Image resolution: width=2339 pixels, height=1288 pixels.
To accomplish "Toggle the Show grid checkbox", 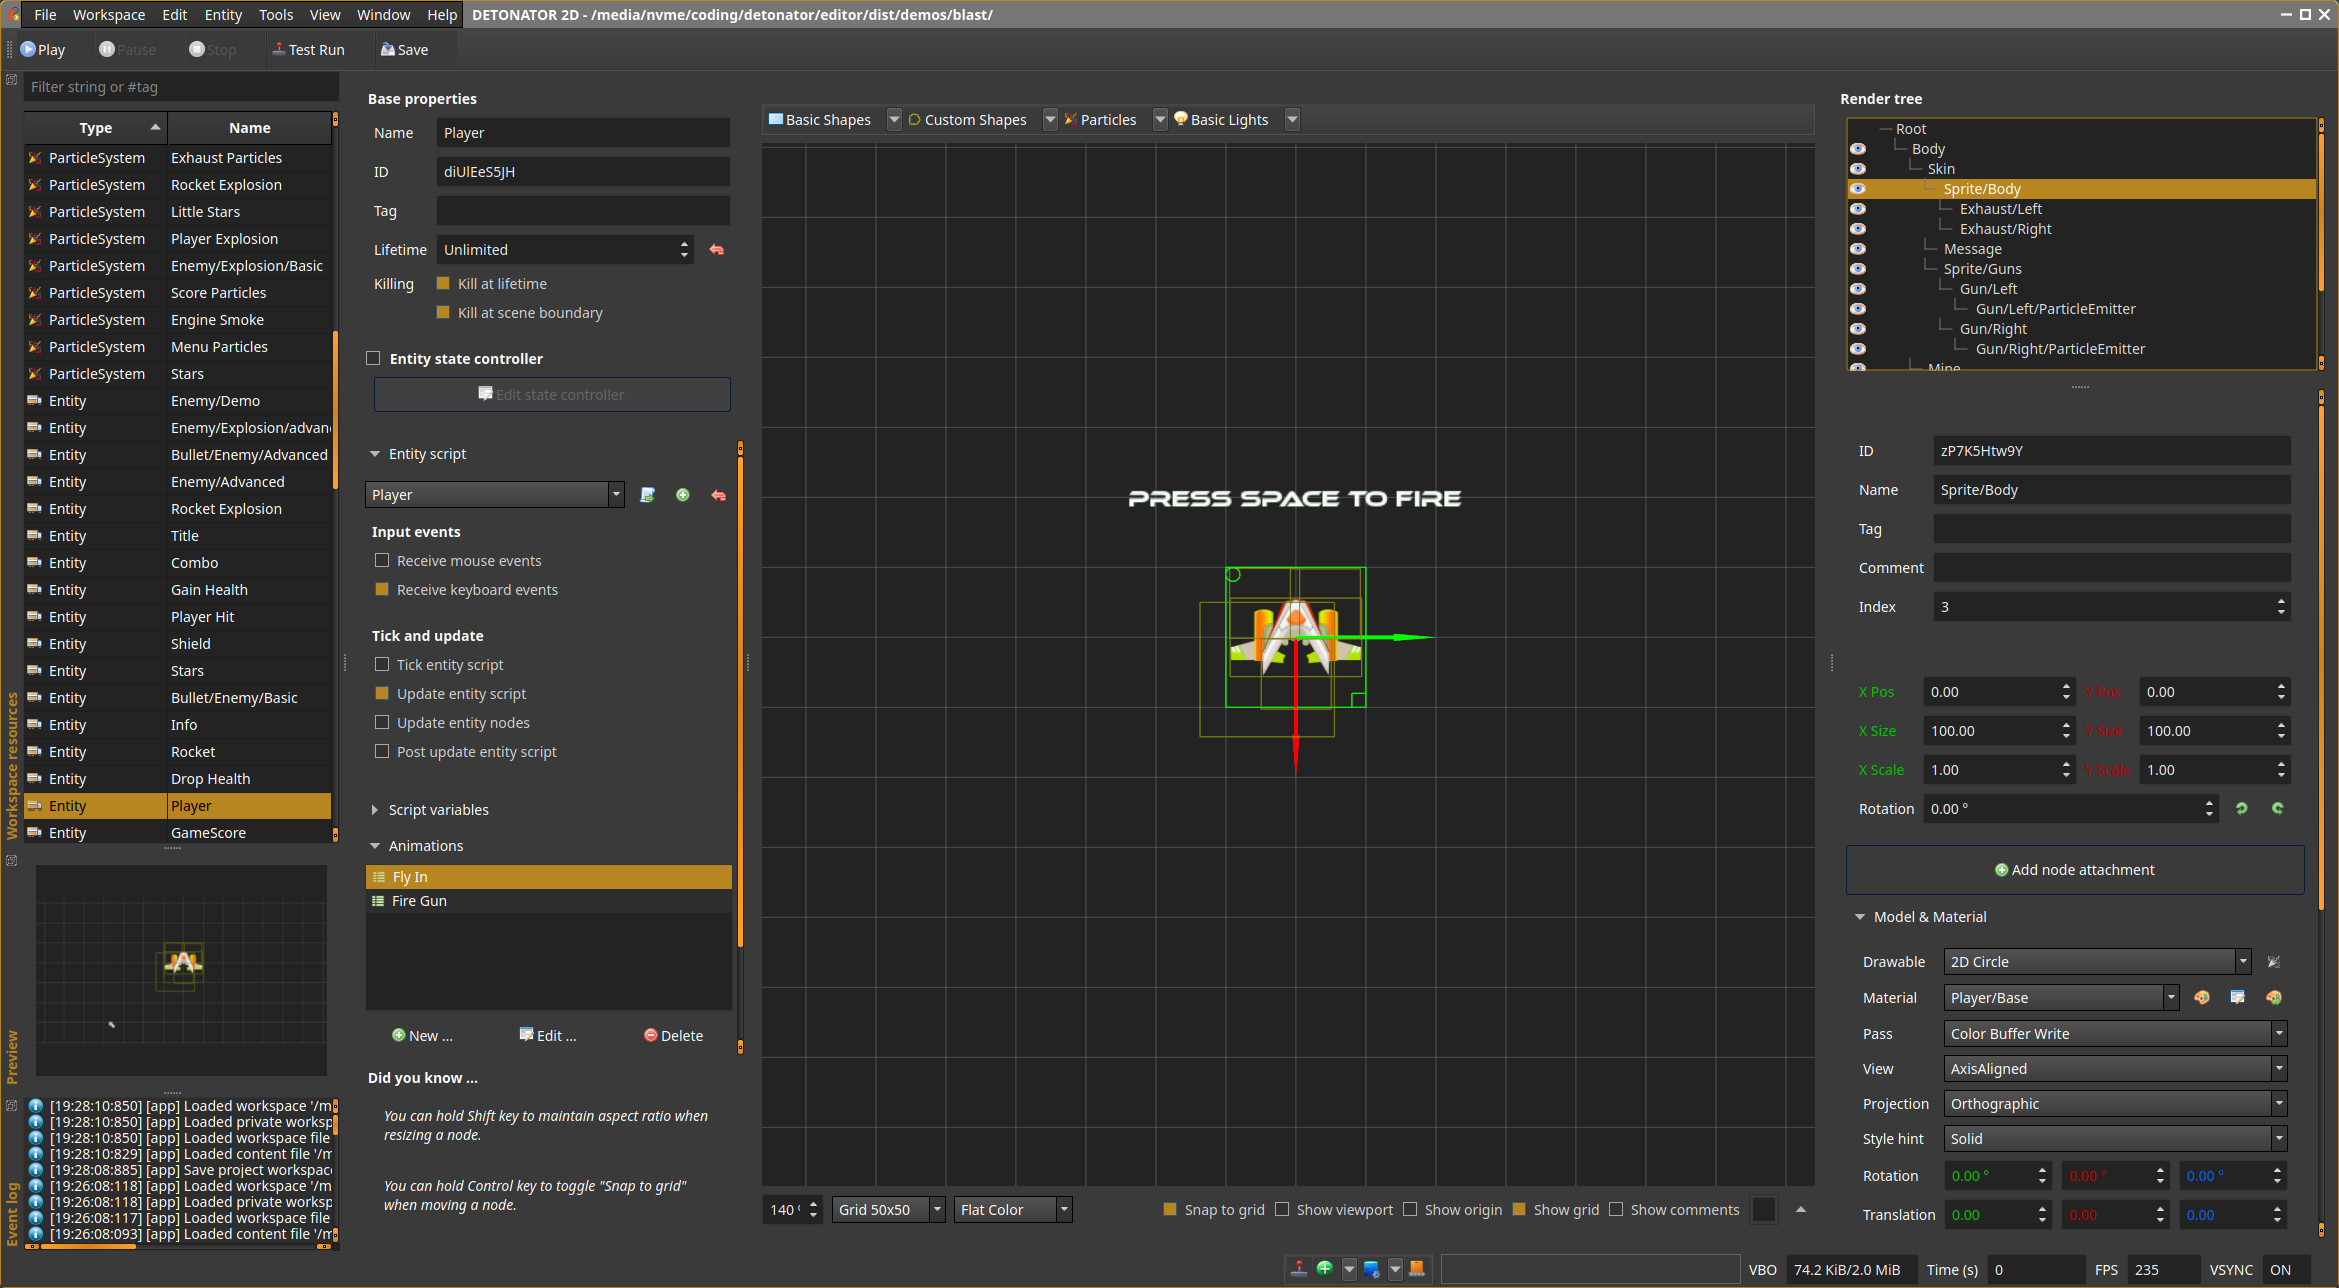I will point(1519,1210).
